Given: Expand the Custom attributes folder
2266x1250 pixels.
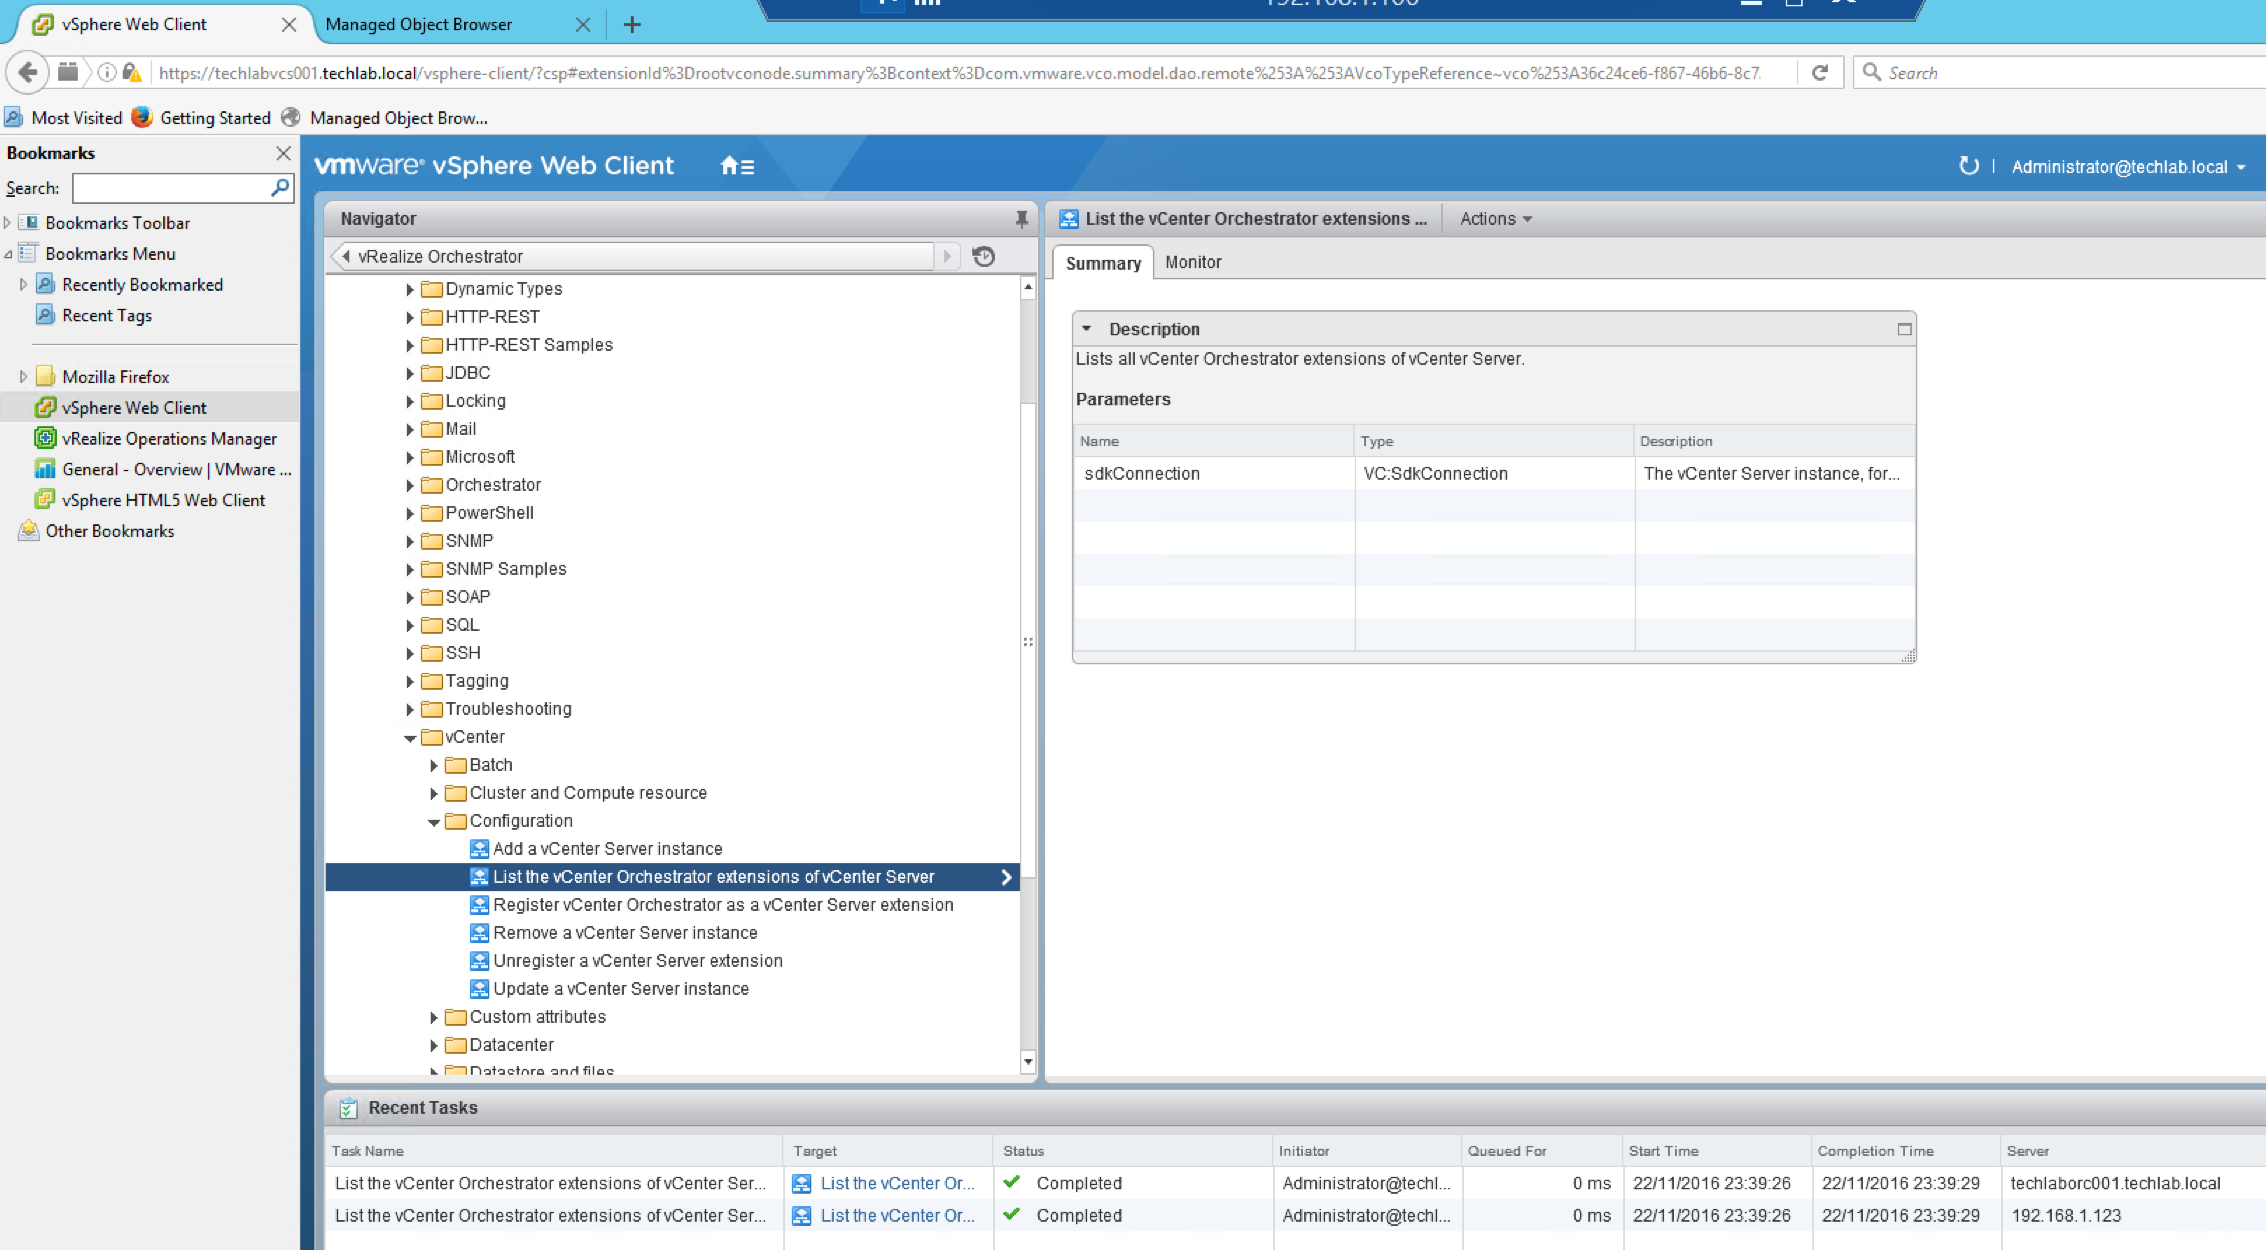Looking at the screenshot, I should click(434, 1017).
